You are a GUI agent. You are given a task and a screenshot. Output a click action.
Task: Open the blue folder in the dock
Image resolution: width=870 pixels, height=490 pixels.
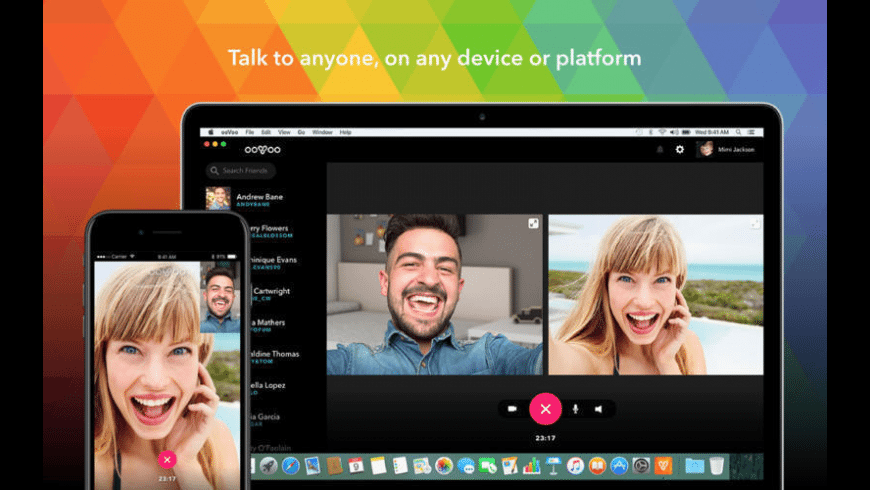pyautogui.click(x=694, y=466)
